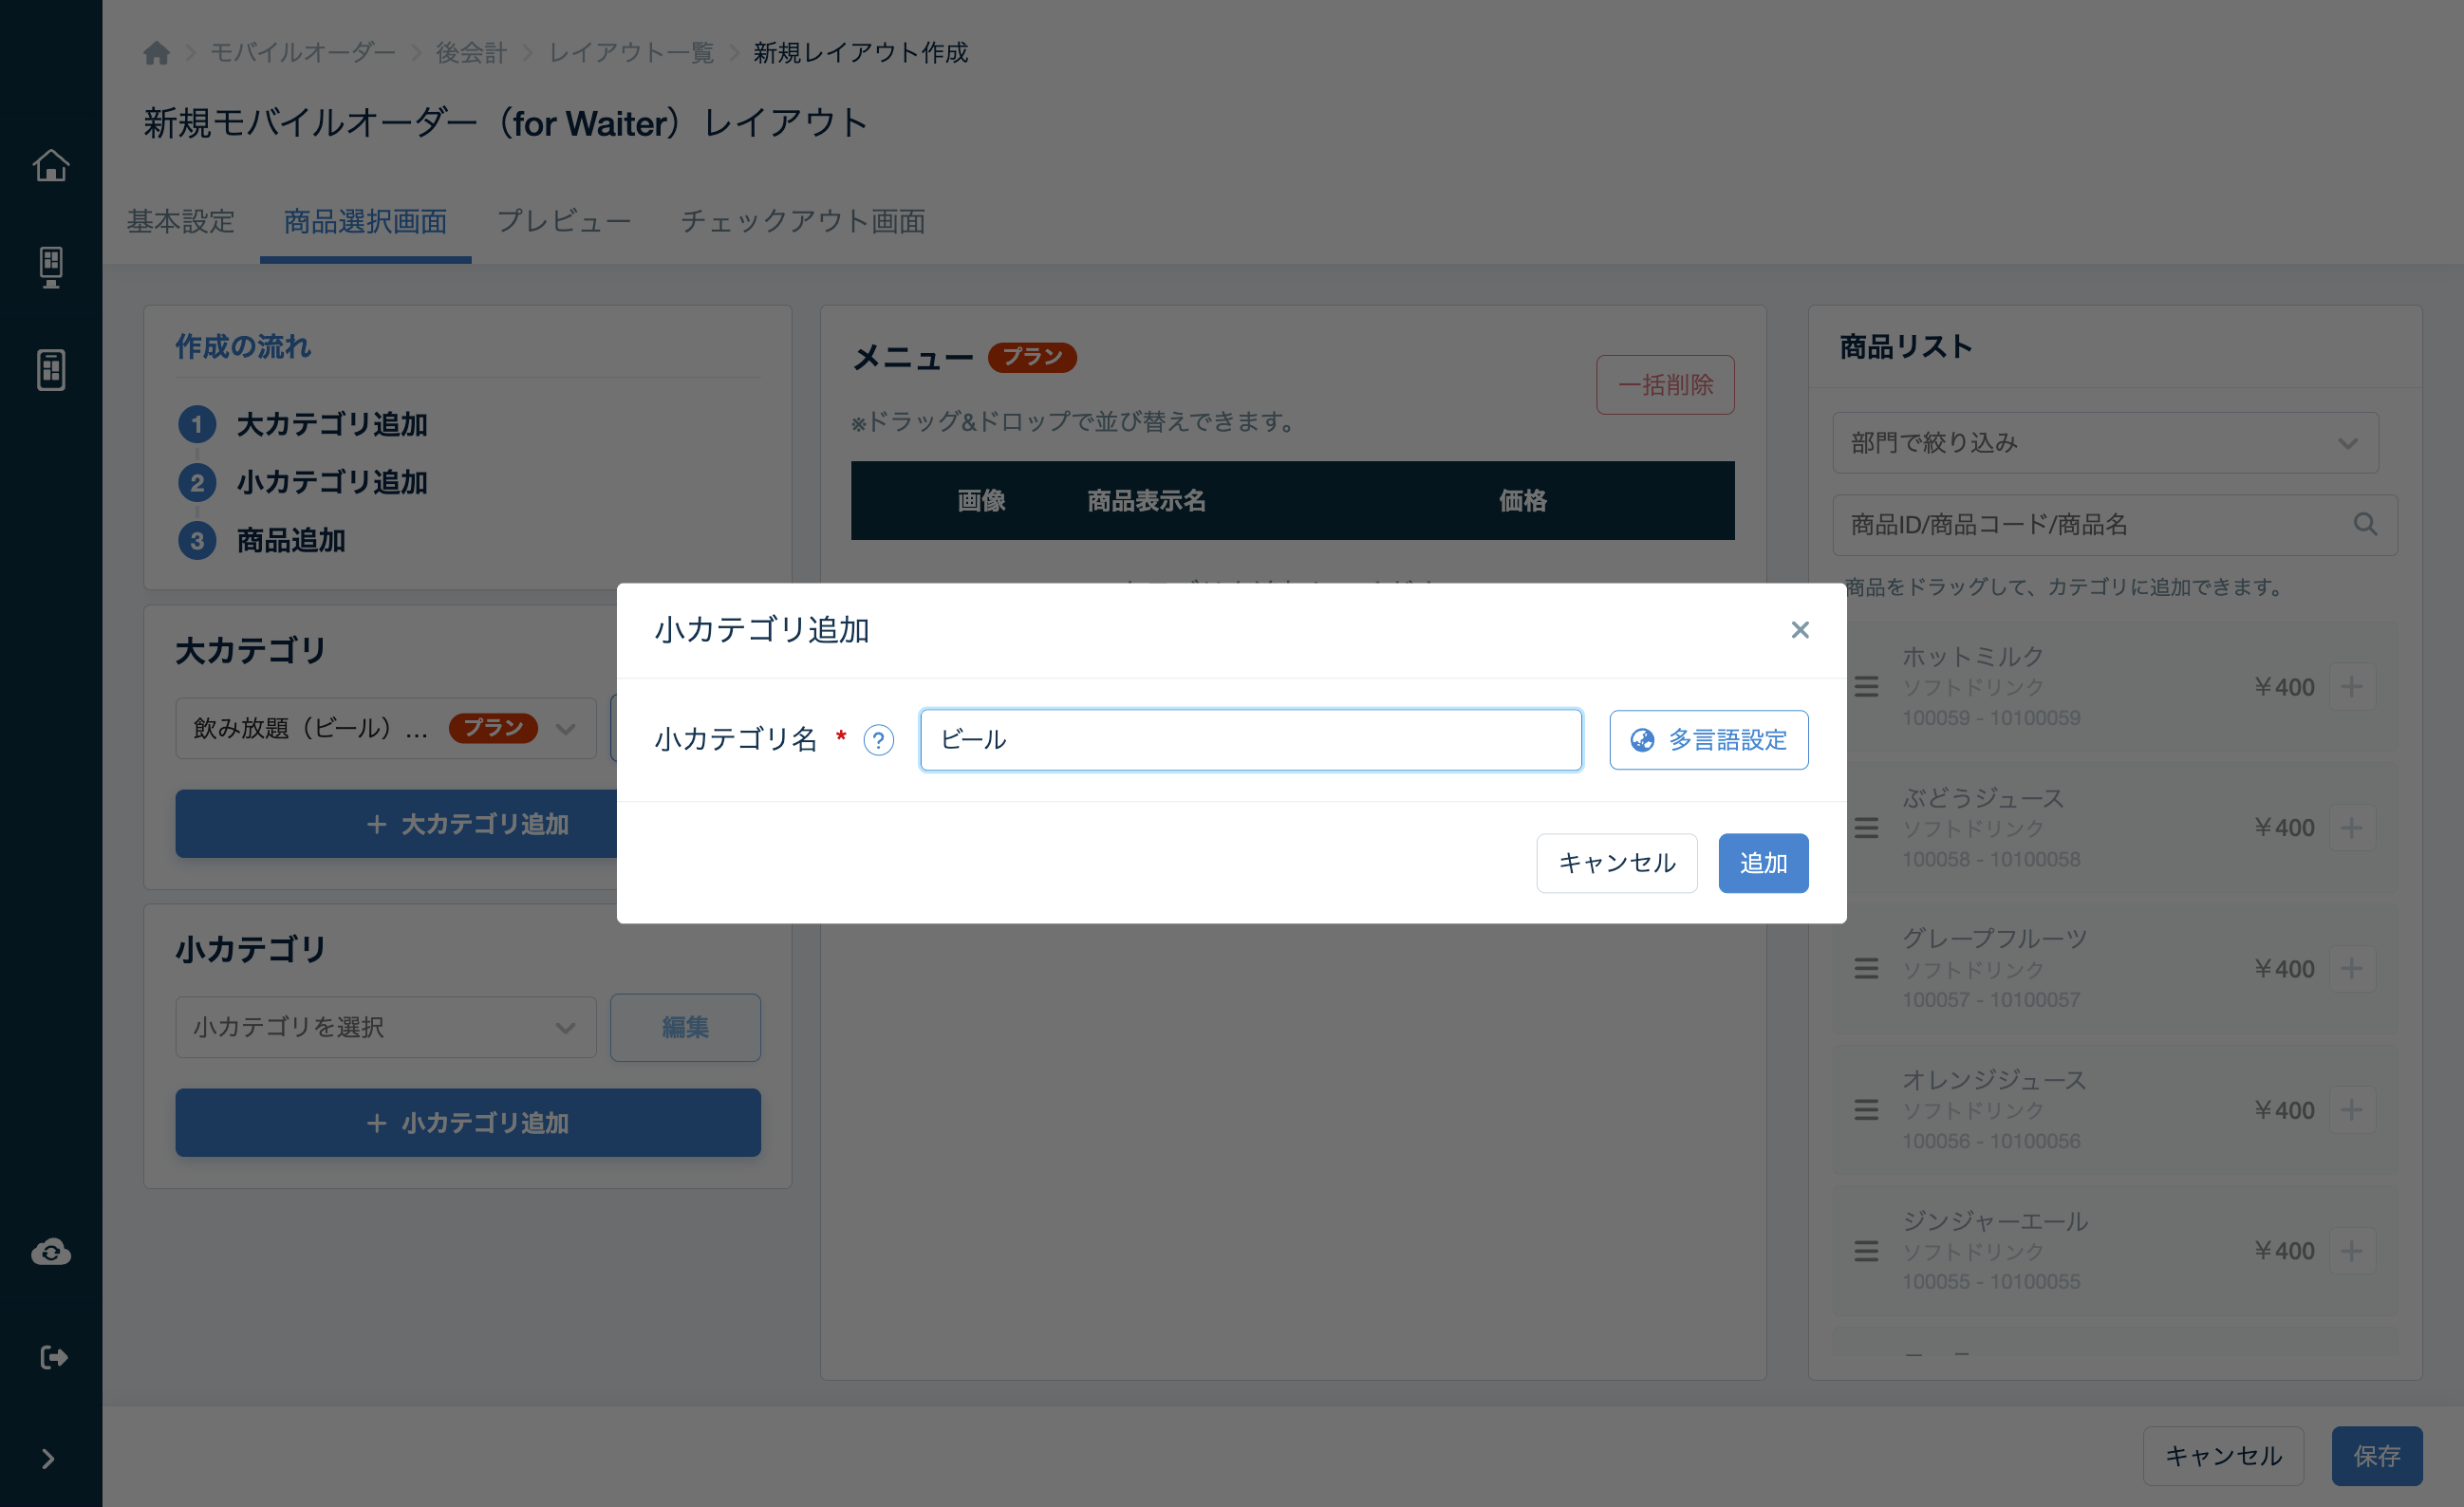2464x1507 pixels.
Task: Open the mobile order sidebar icon
Action: [x=51, y=370]
